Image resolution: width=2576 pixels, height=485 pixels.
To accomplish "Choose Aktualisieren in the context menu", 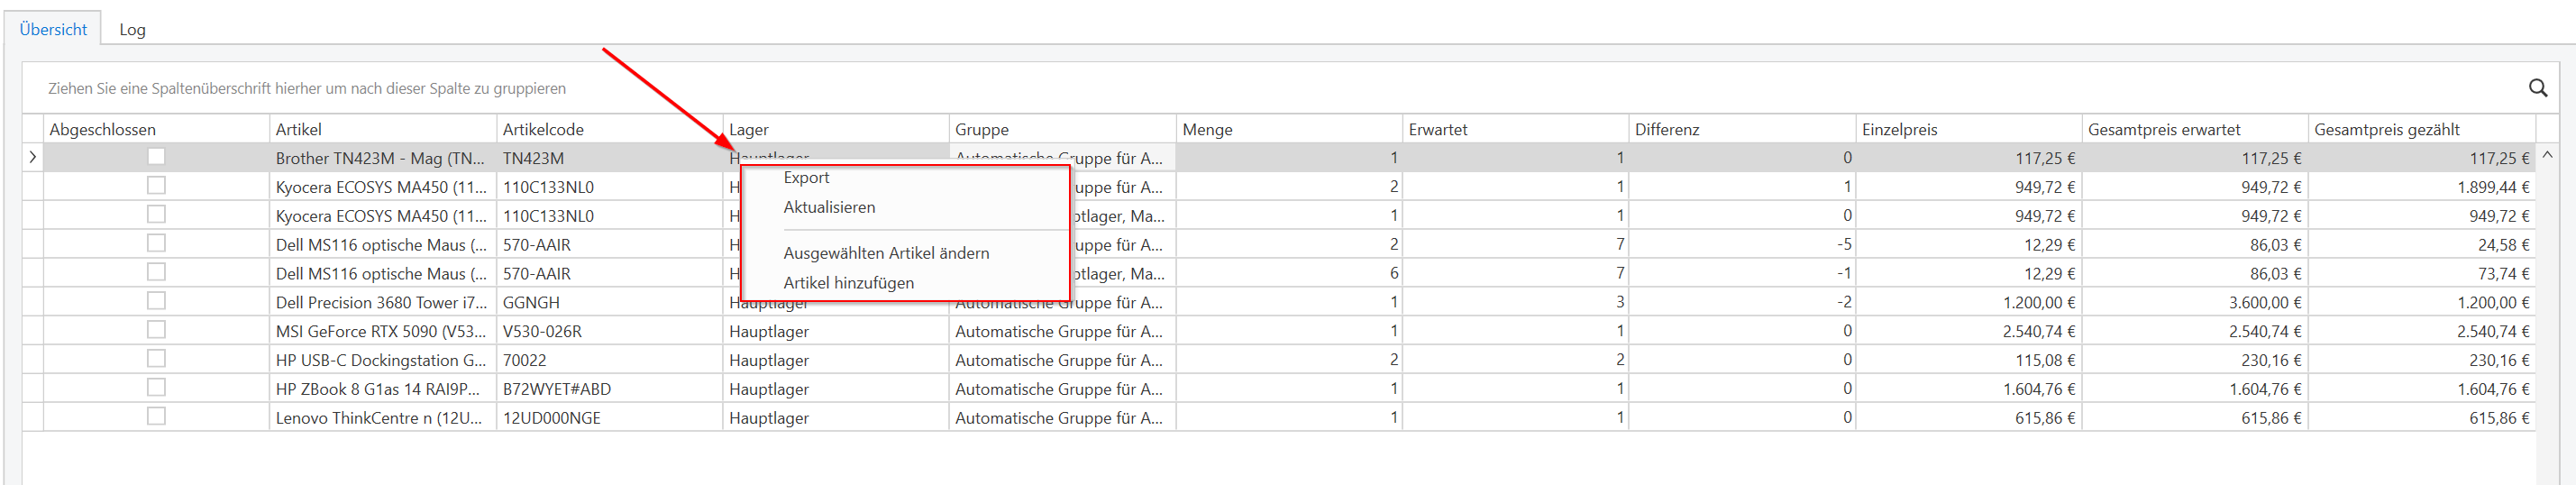I will click(x=829, y=207).
